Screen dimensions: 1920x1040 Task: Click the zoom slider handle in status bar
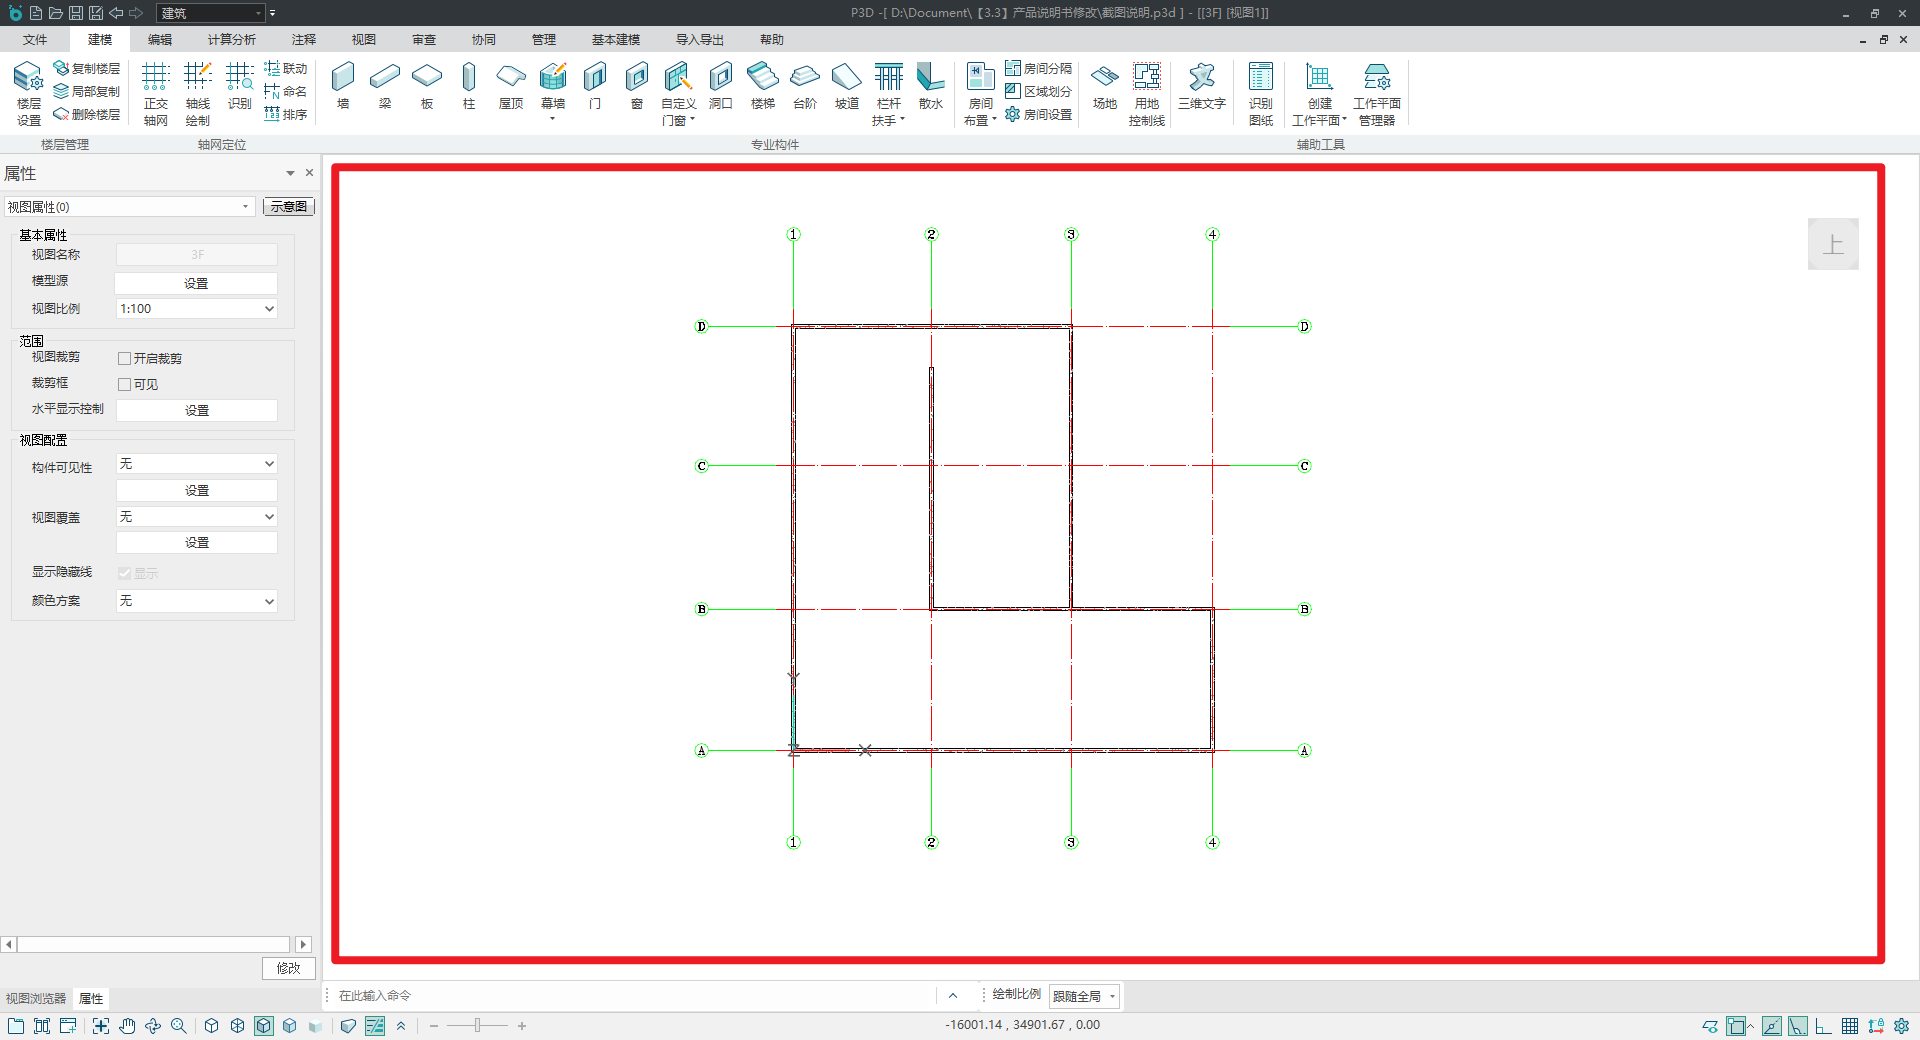[x=478, y=1026]
